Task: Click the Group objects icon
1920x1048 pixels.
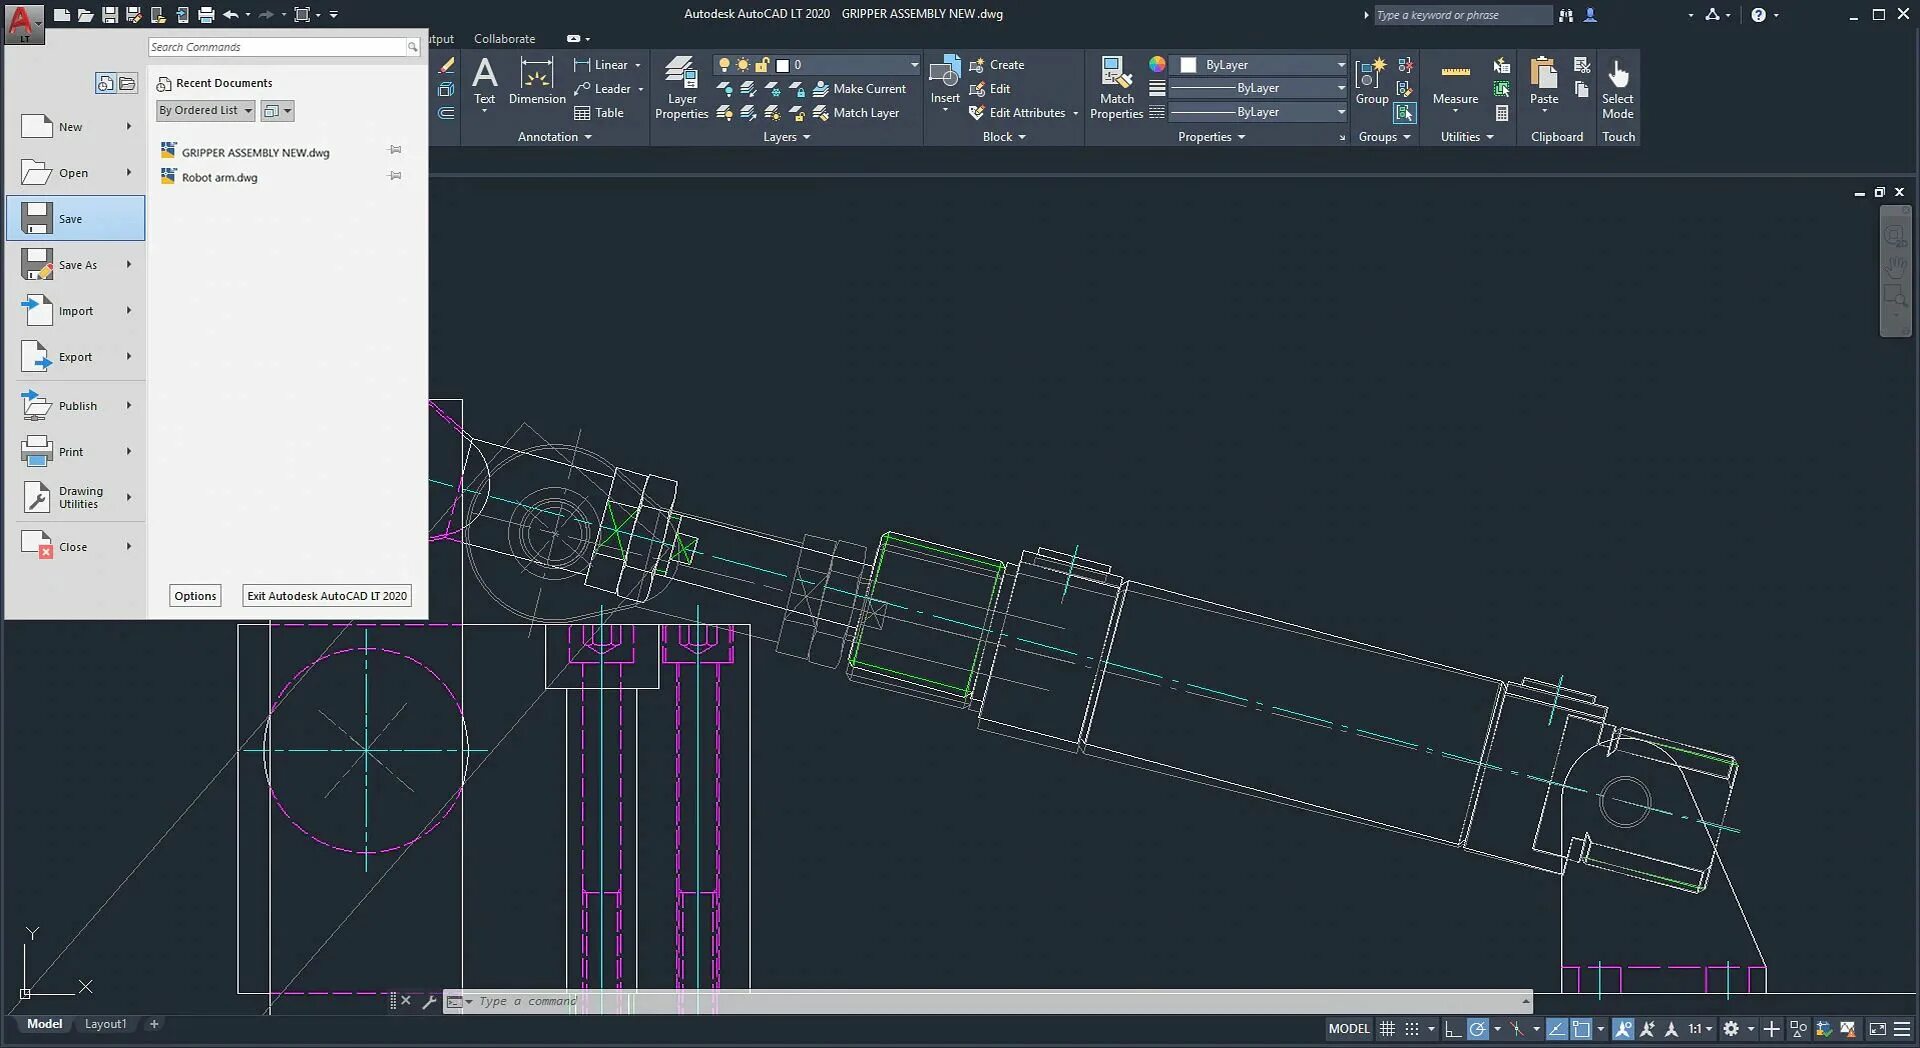Action: (1371, 81)
